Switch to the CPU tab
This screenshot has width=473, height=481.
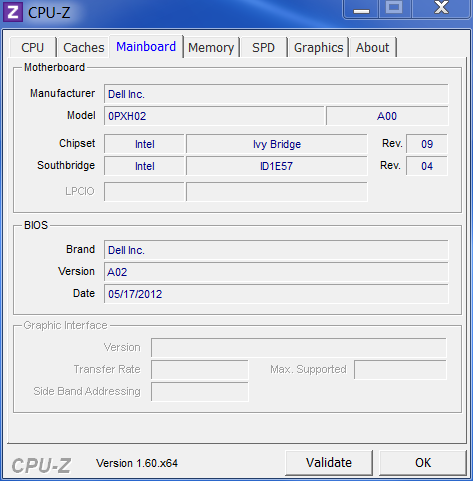[33, 48]
